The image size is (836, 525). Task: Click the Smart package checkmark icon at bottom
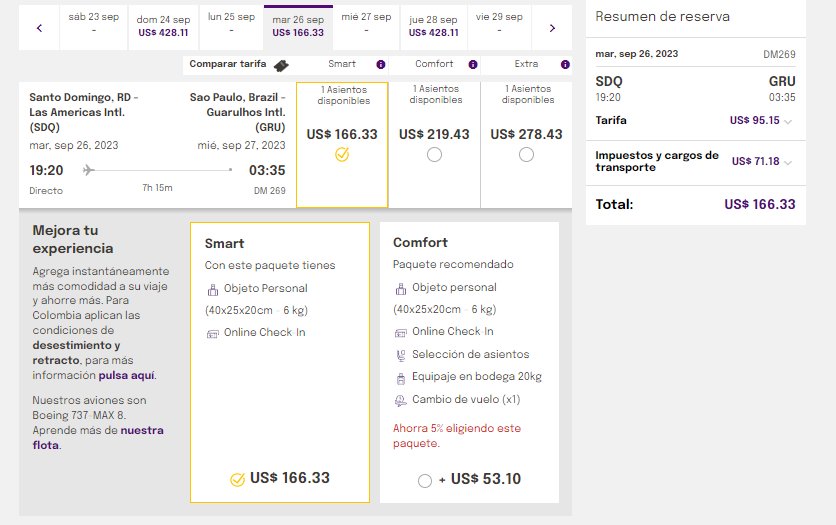click(x=237, y=479)
